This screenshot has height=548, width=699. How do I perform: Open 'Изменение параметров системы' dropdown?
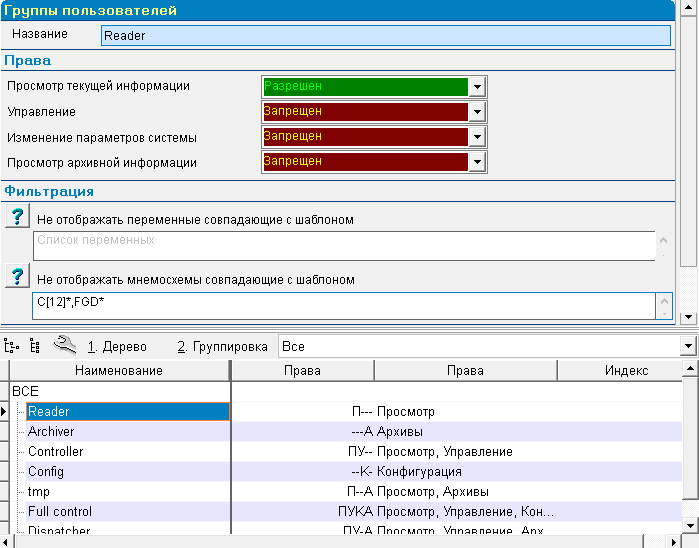click(477, 137)
